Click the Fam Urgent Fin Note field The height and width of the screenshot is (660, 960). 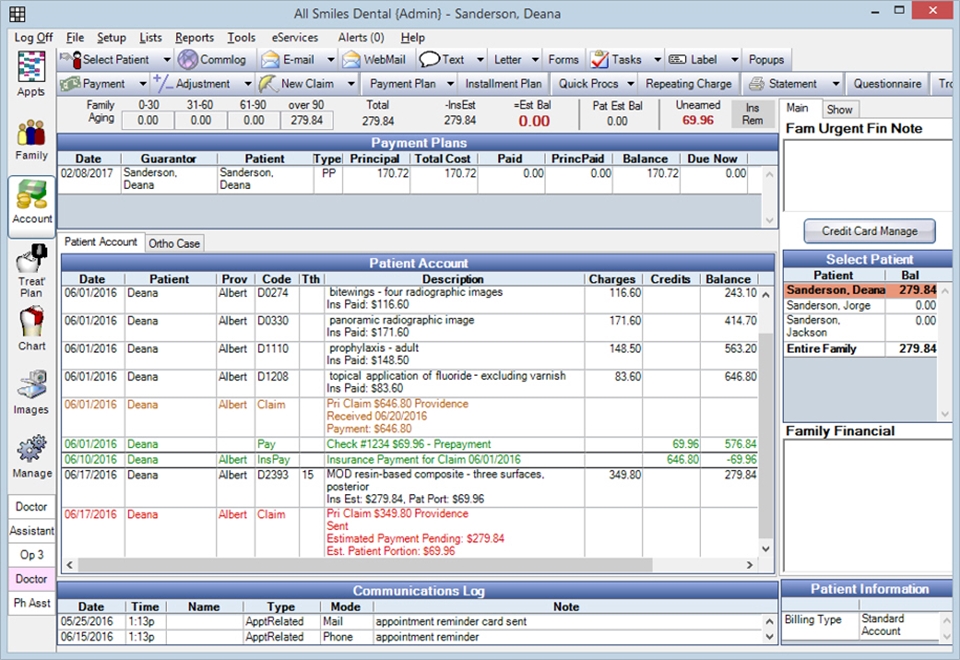click(866, 175)
